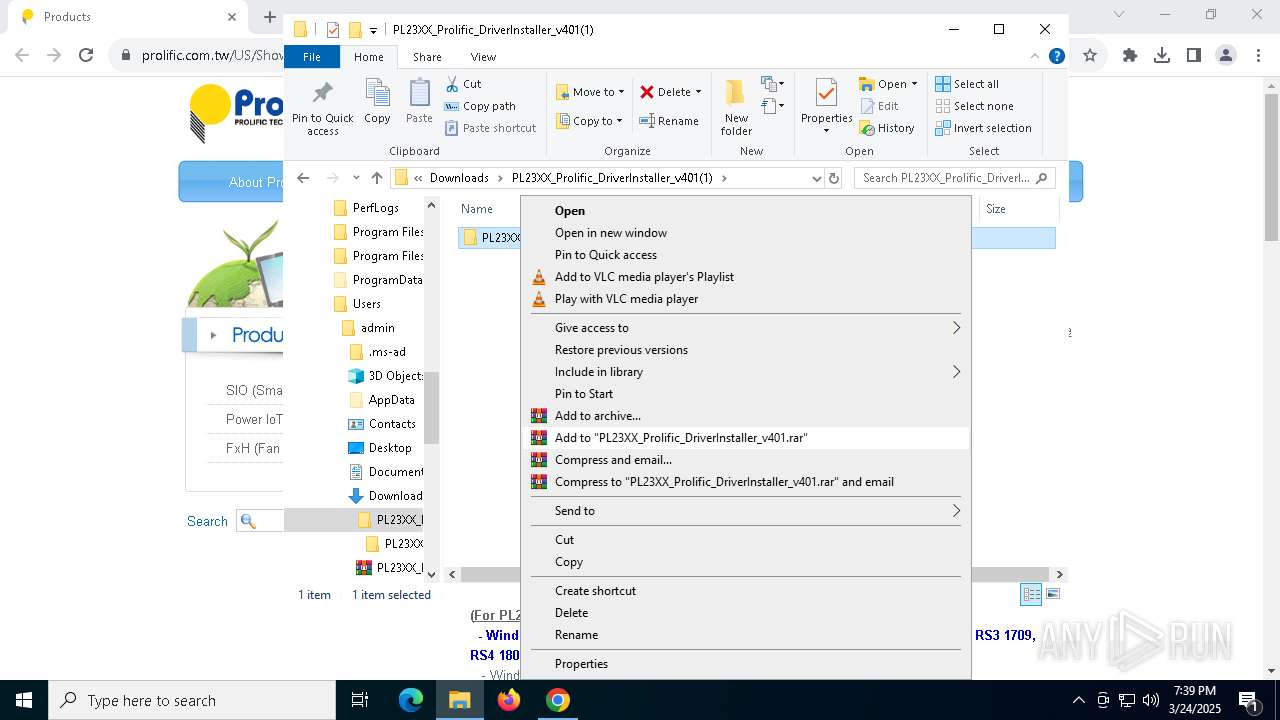Viewport: 1280px width, 720px height.
Task: Switch to View ribbon tab
Action: (x=483, y=57)
